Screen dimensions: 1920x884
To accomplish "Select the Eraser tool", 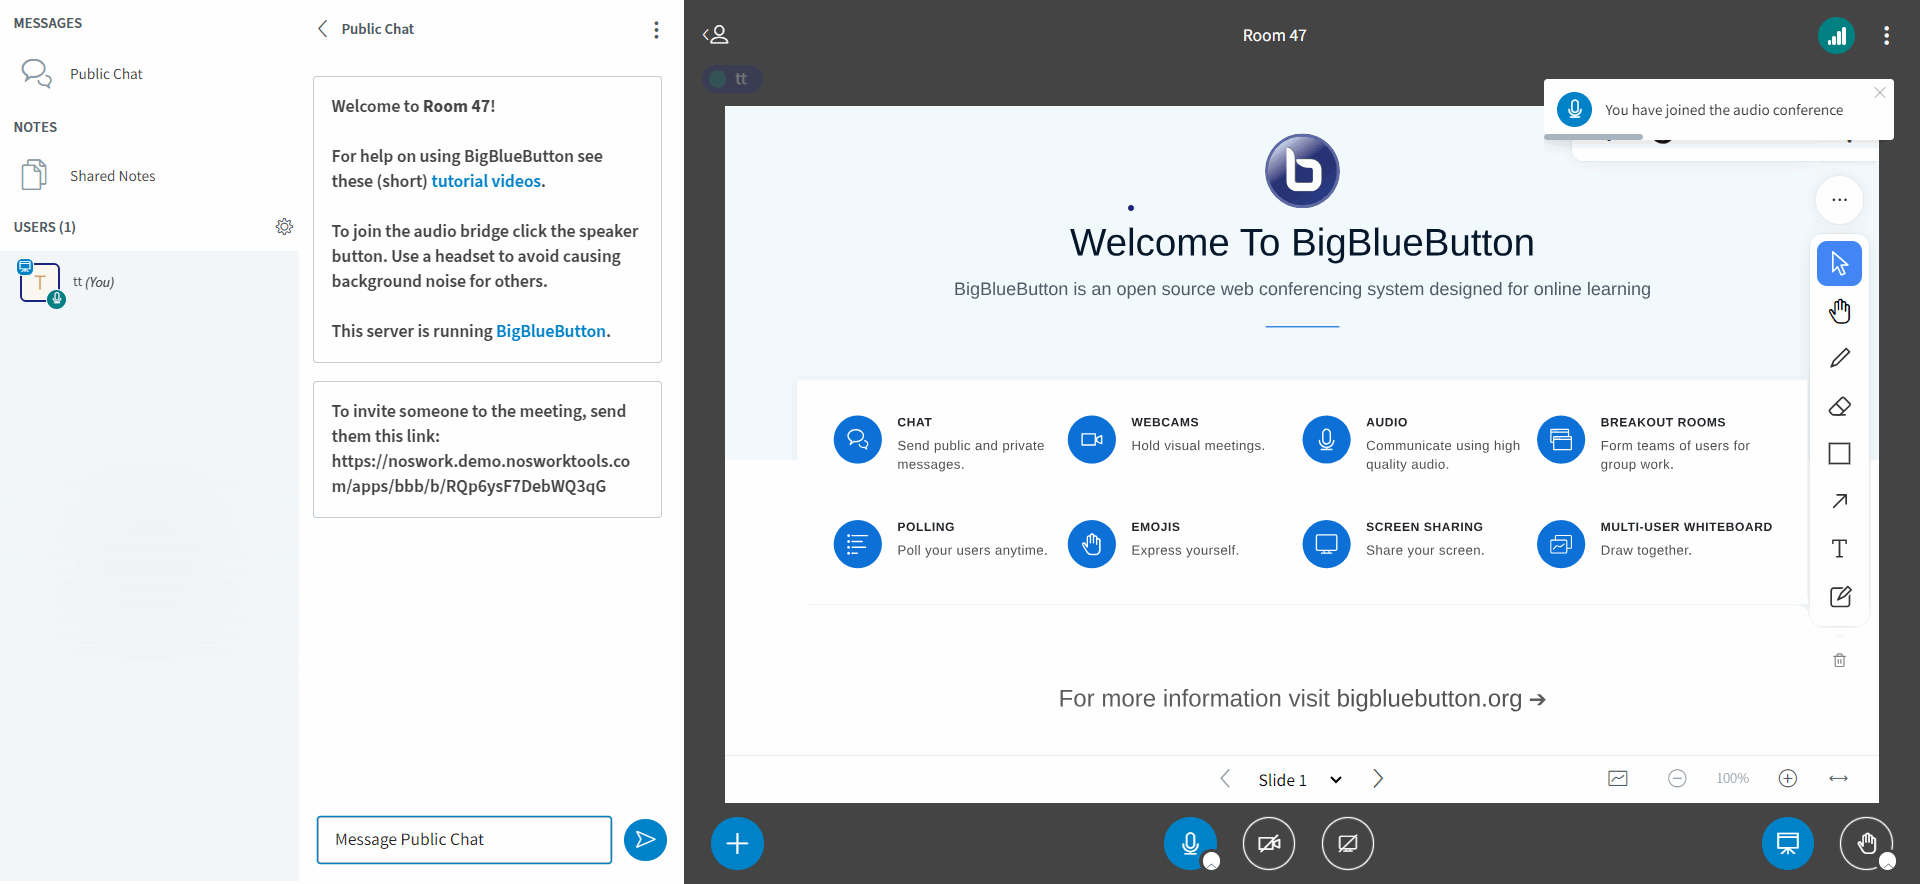I will tap(1839, 406).
